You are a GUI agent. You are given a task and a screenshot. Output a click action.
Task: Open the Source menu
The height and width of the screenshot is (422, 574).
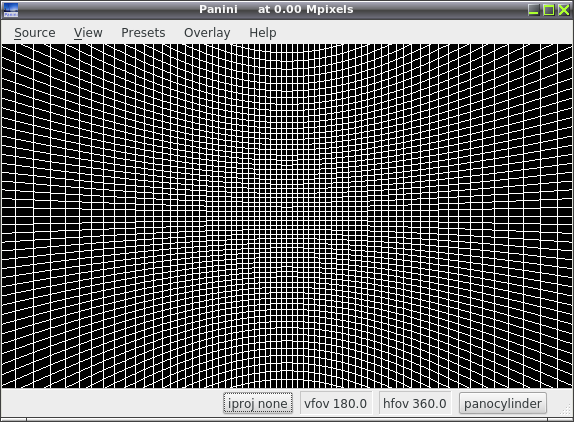point(35,33)
